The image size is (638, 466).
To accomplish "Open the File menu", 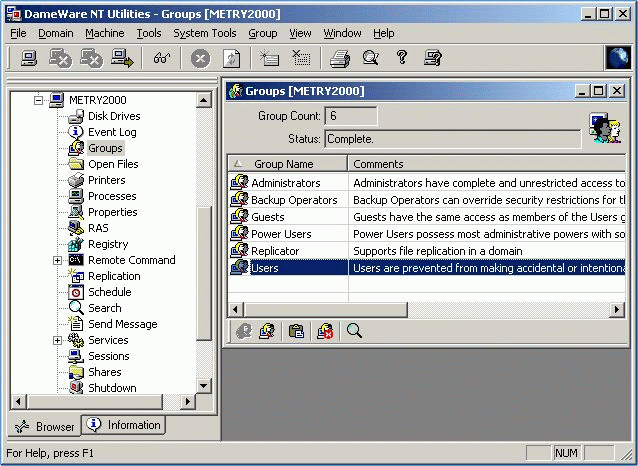I will coord(18,33).
